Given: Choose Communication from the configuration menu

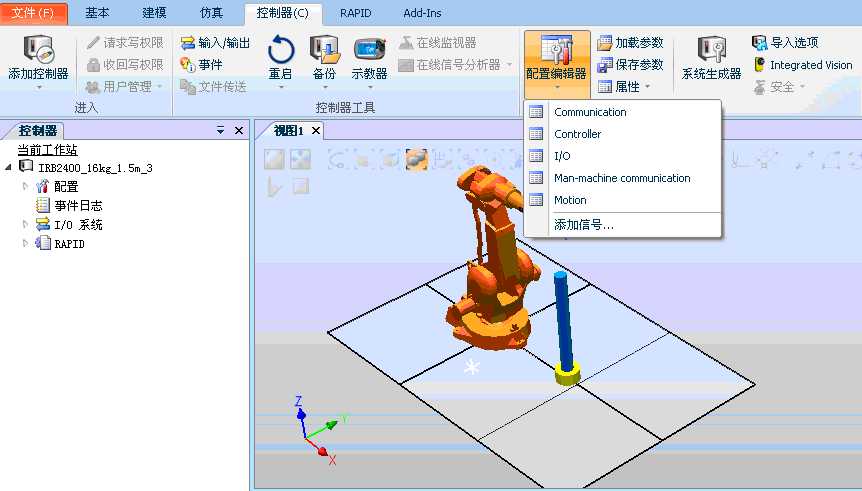Looking at the screenshot, I should click(622, 112).
